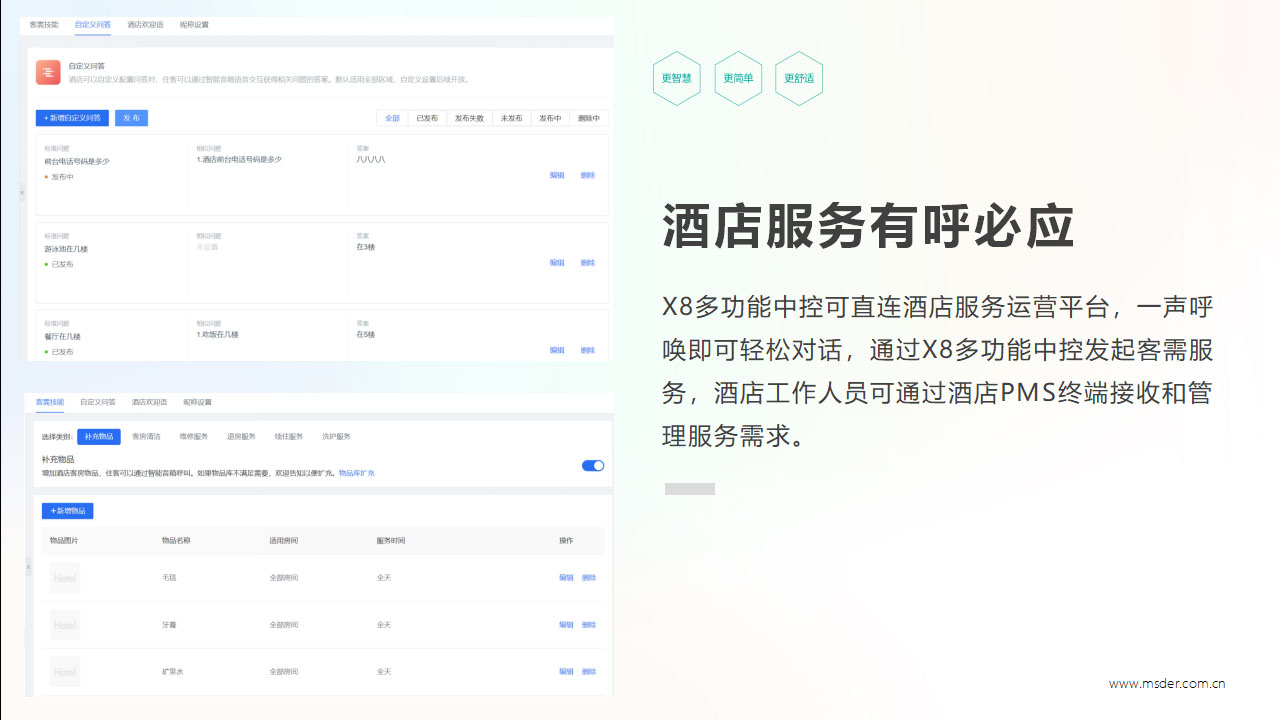Image resolution: width=1280 pixels, height=720 pixels.
Task: Click the 服务时间 column header
Action: [x=391, y=541]
